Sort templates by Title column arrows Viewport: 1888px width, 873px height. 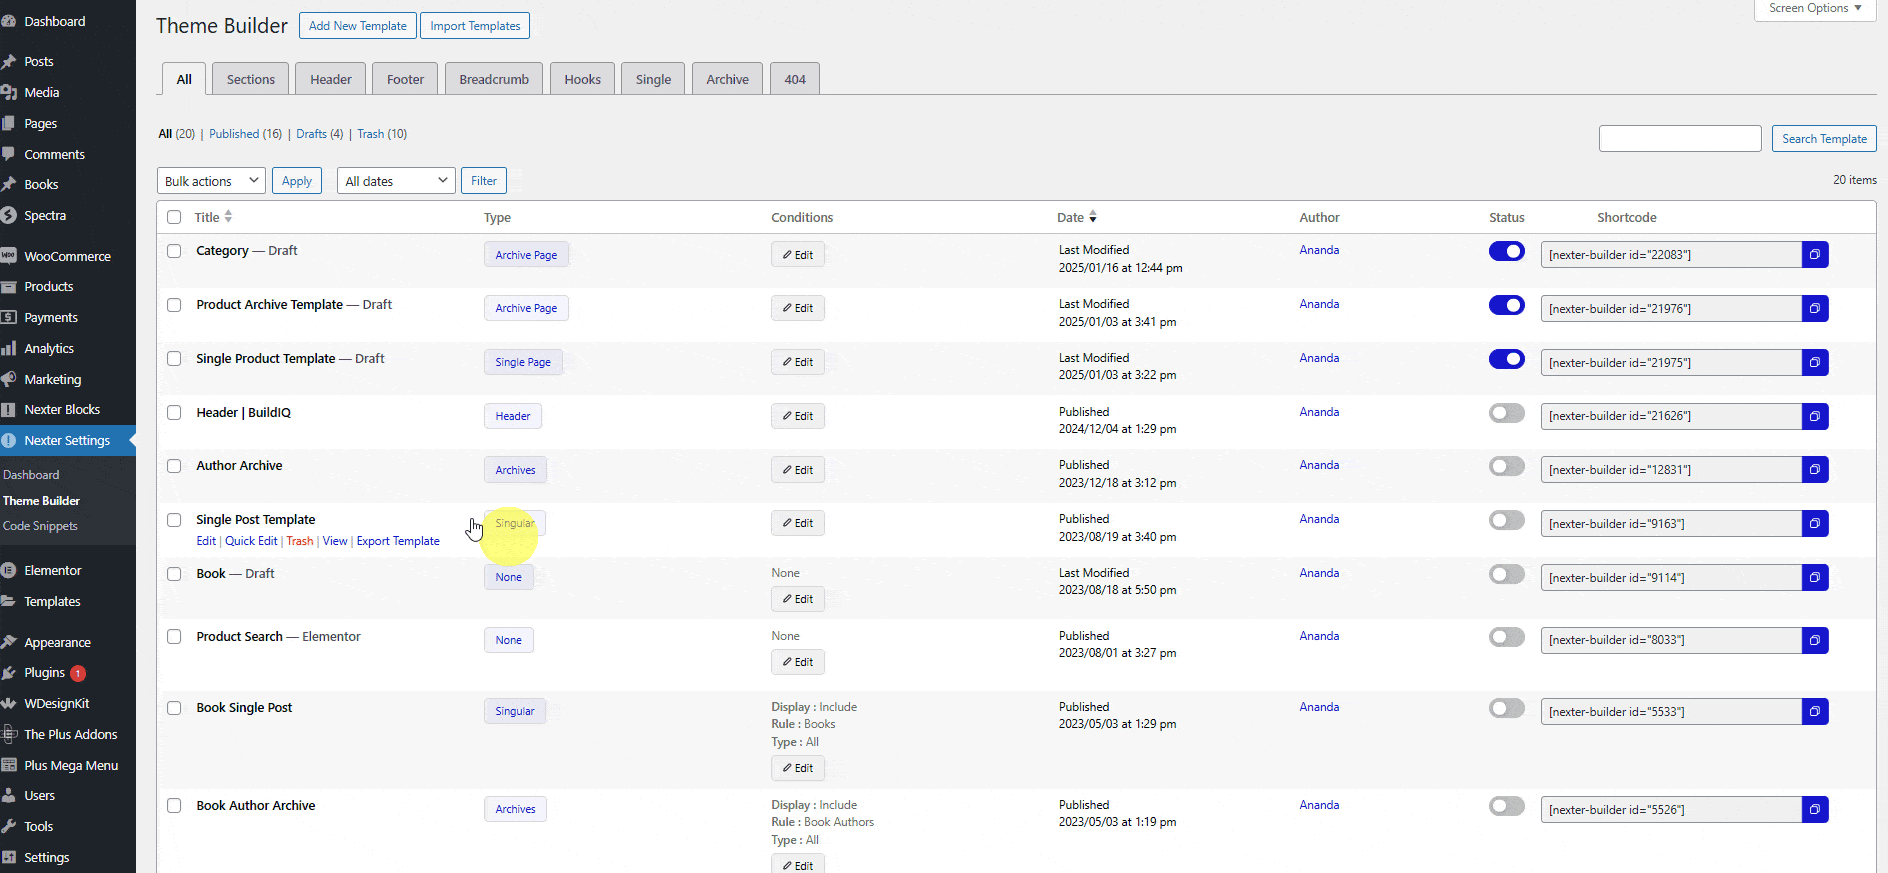click(x=228, y=217)
